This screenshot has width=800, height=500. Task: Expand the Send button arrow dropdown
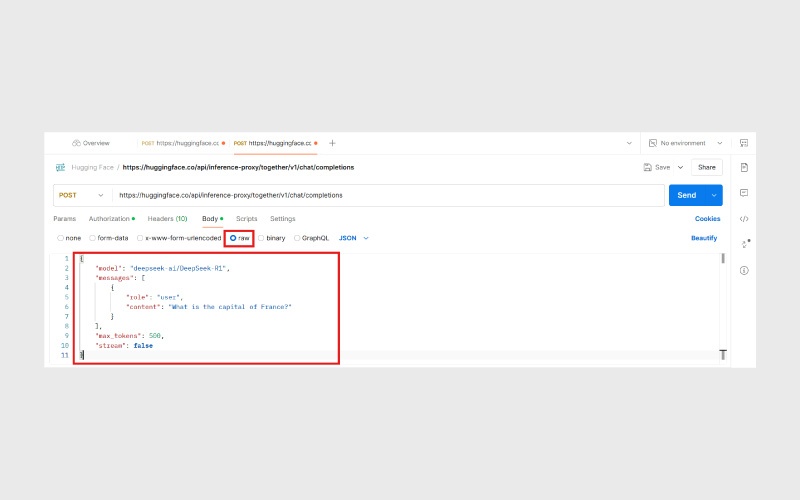click(714, 195)
